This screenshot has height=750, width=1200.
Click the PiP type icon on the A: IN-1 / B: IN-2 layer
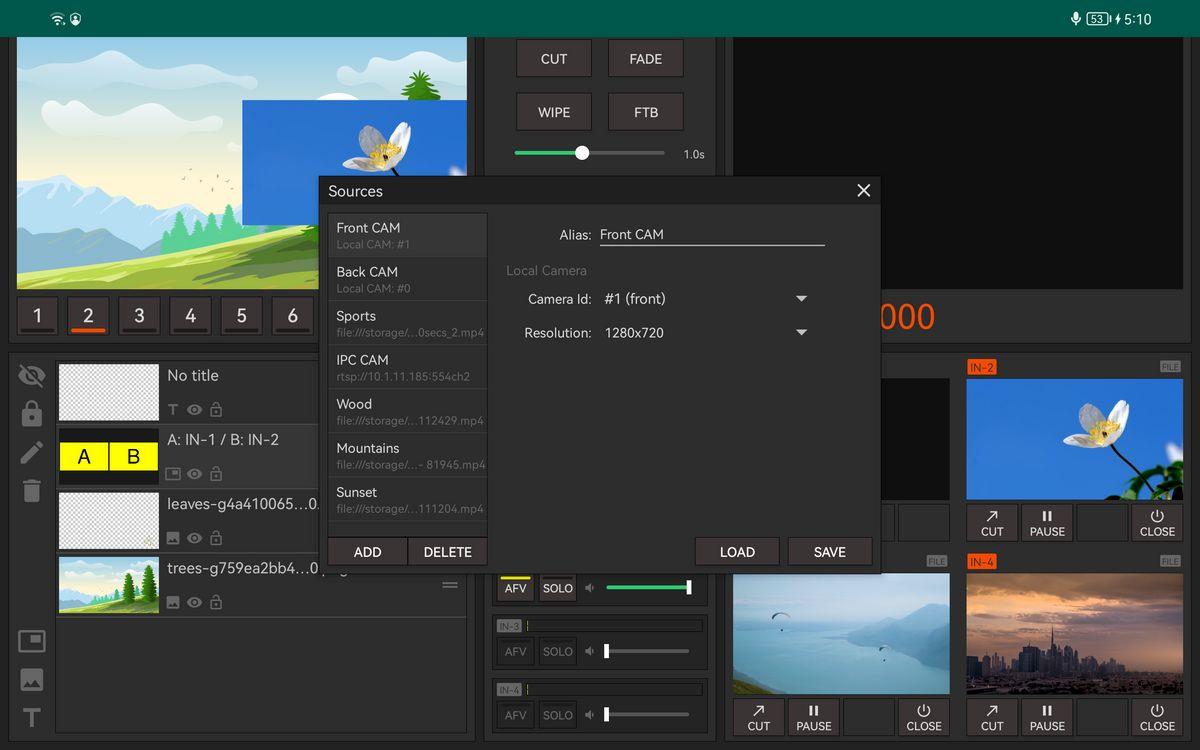pos(173,474)
